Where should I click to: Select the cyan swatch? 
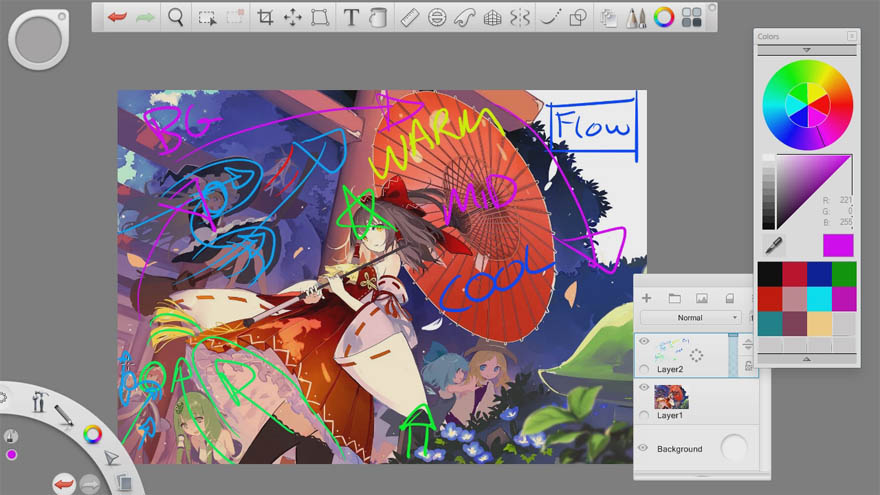(819, 299)
